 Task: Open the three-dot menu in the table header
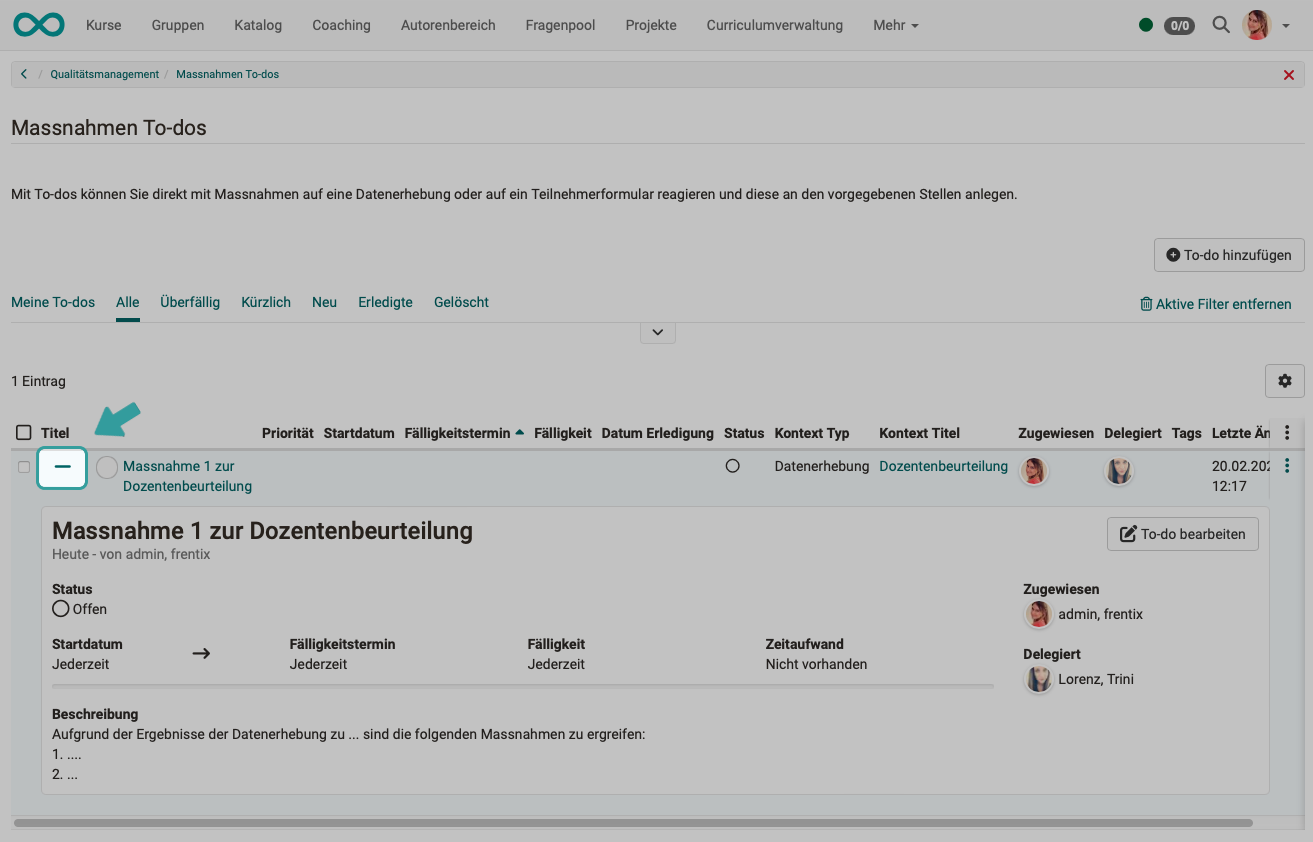pos(1287,432)
